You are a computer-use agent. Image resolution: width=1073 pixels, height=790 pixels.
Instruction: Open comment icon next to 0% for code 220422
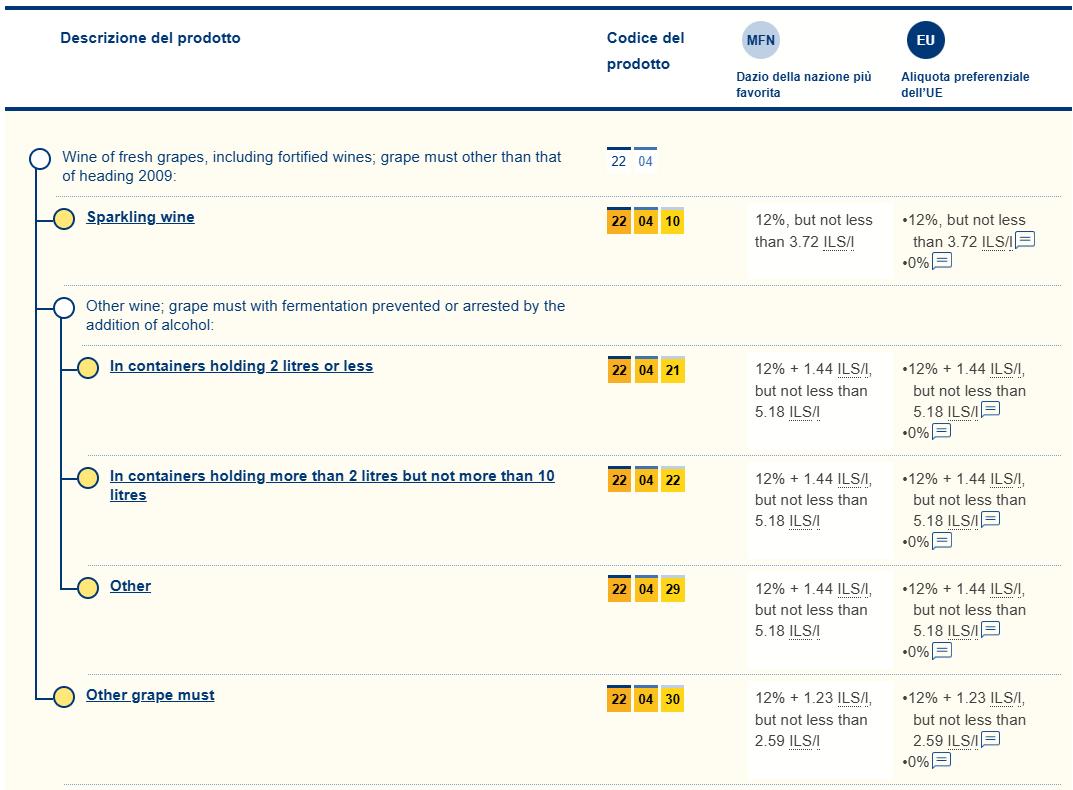click(941, 541)
